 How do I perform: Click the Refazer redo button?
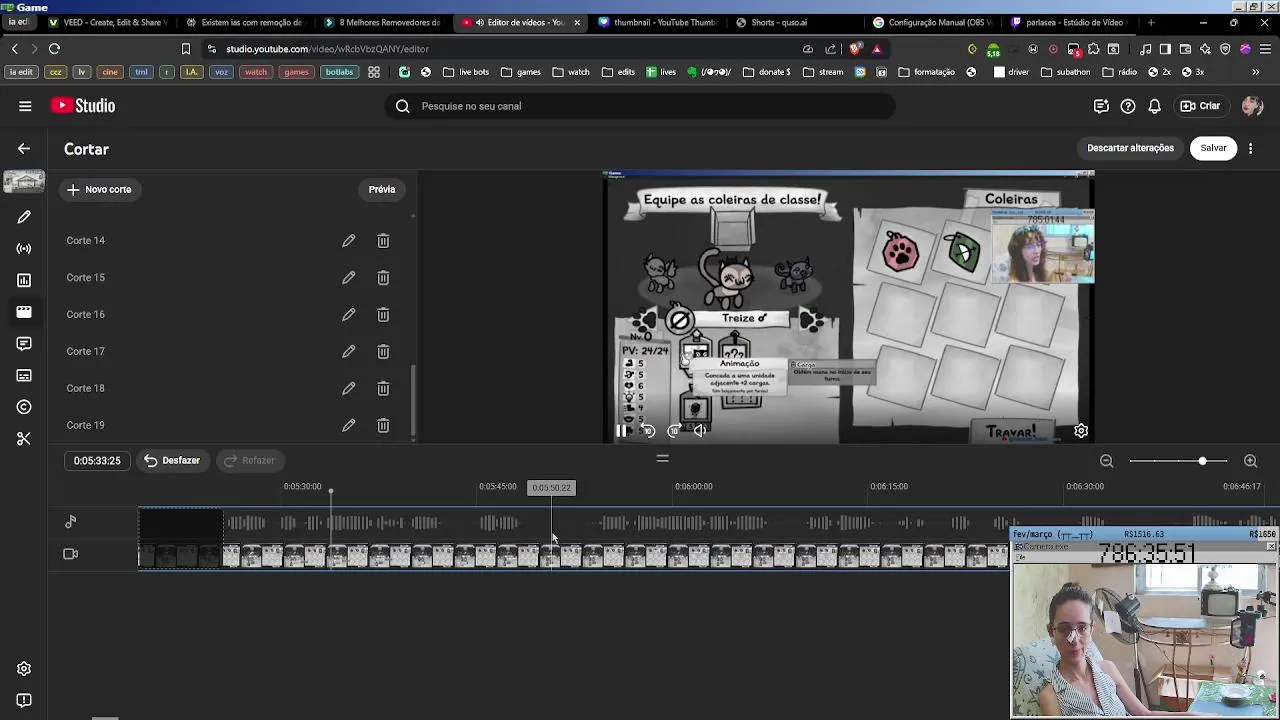pos(249,461)
